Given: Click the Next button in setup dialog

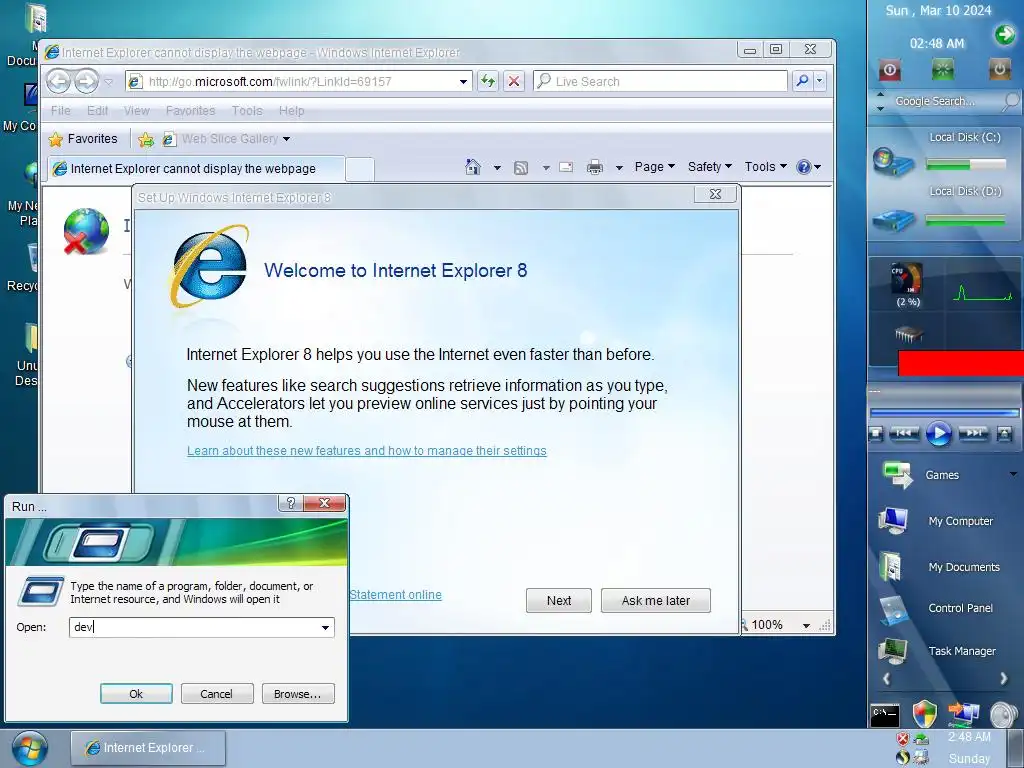Looking at the screenshot, I should [x=559, y=600].
